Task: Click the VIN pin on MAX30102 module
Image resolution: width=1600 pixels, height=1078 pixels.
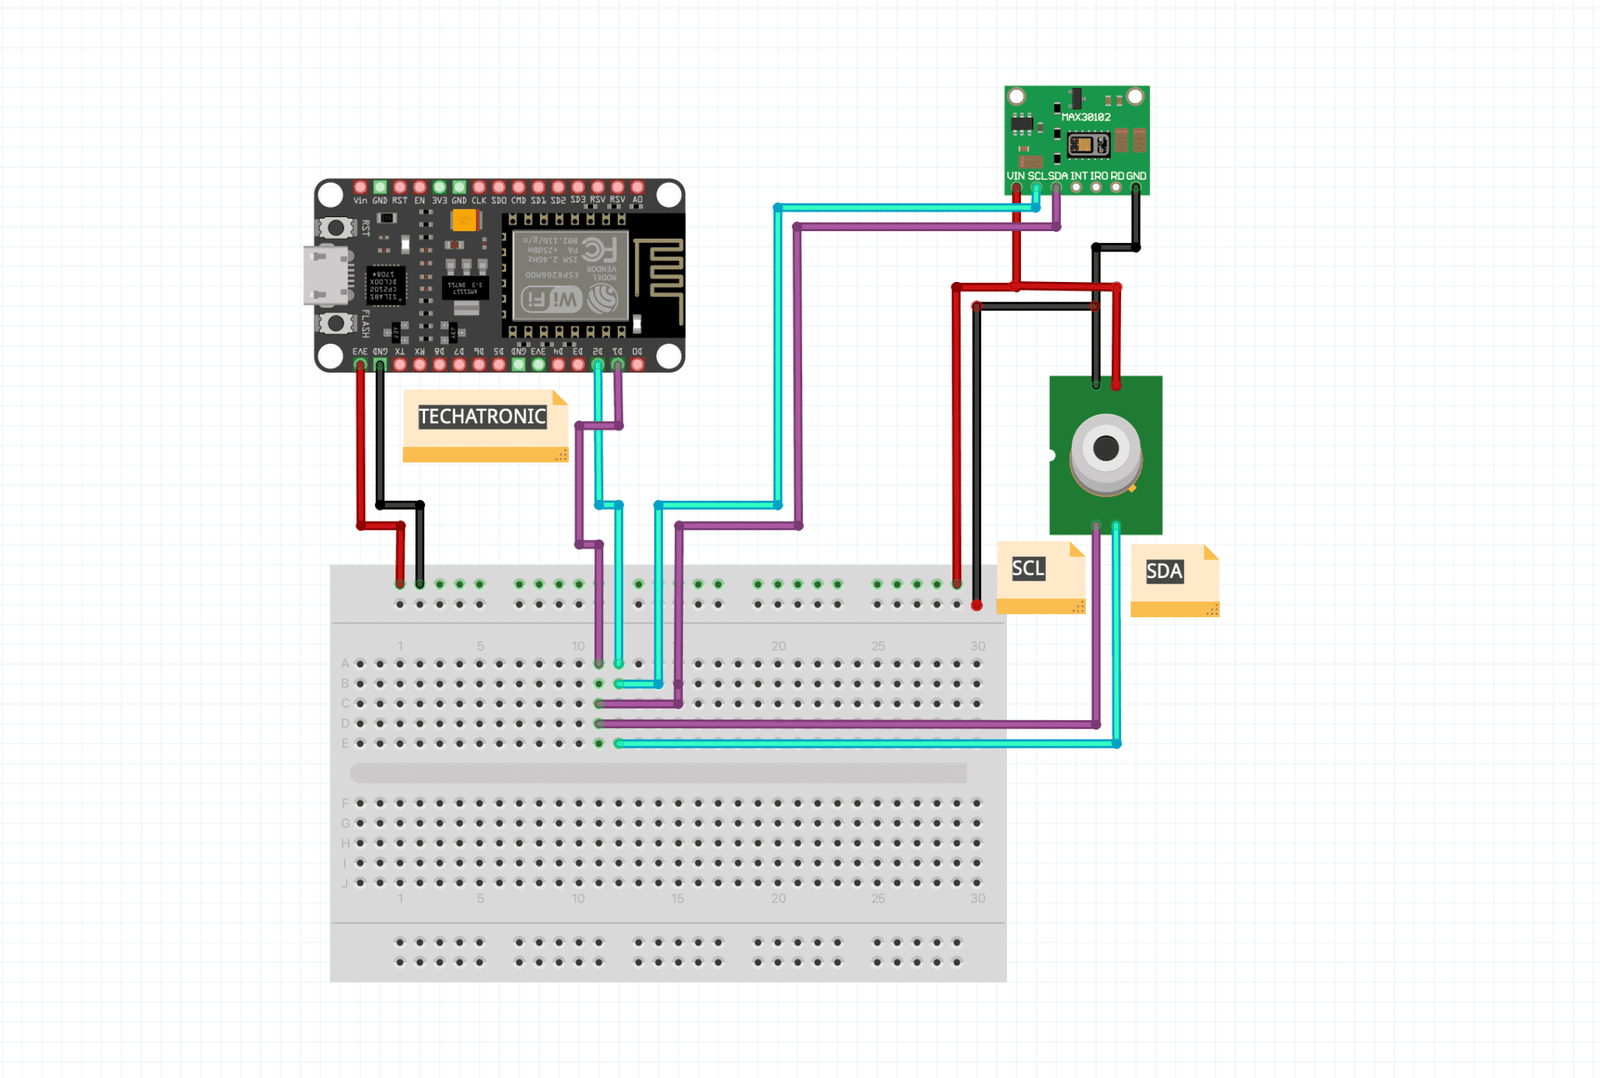Action: coord(1017,187)
